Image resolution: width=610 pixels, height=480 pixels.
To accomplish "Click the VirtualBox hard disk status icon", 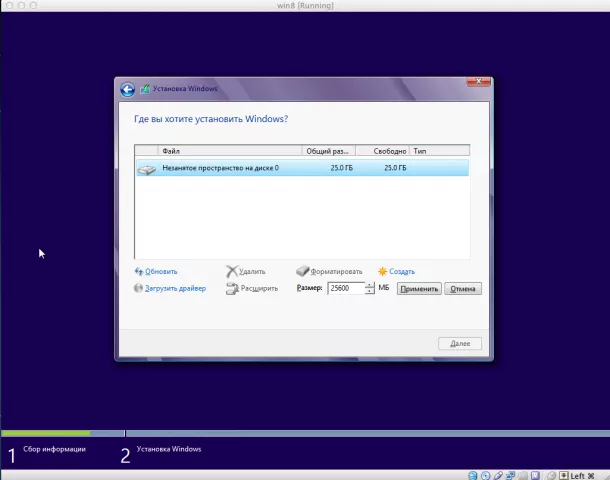I will tap(473, 475).
